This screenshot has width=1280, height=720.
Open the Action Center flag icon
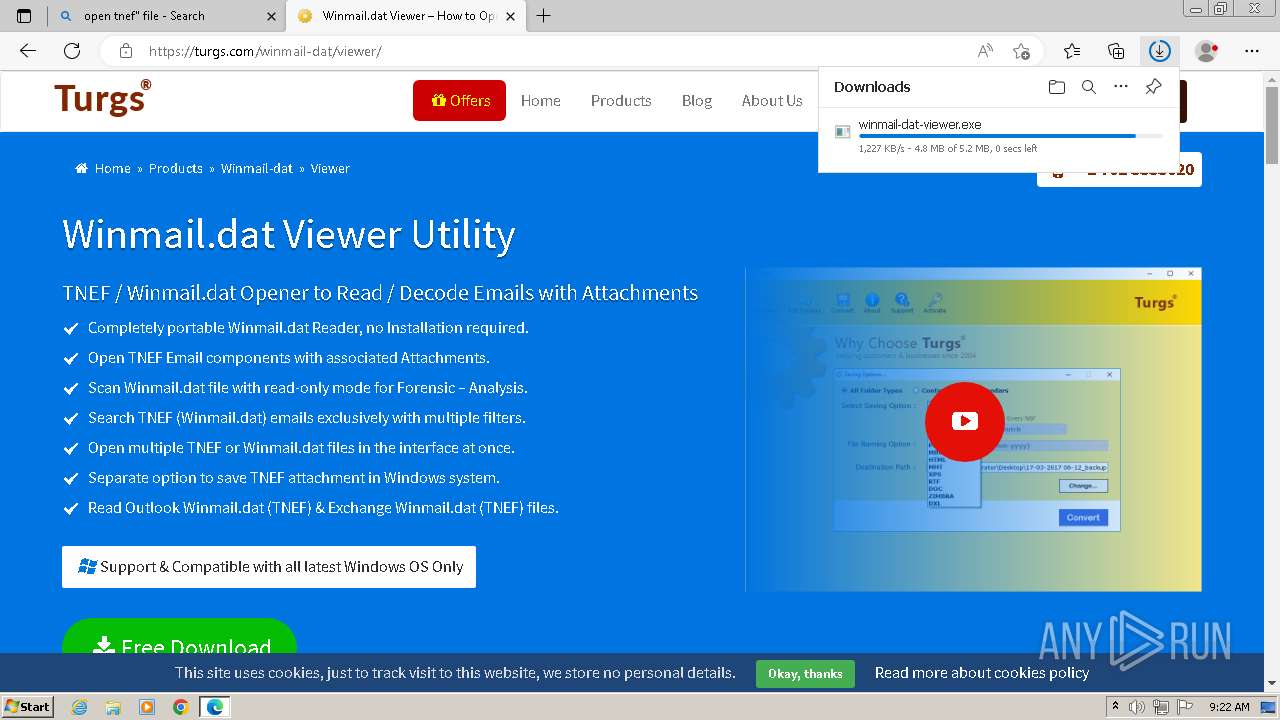point(1185,707)
